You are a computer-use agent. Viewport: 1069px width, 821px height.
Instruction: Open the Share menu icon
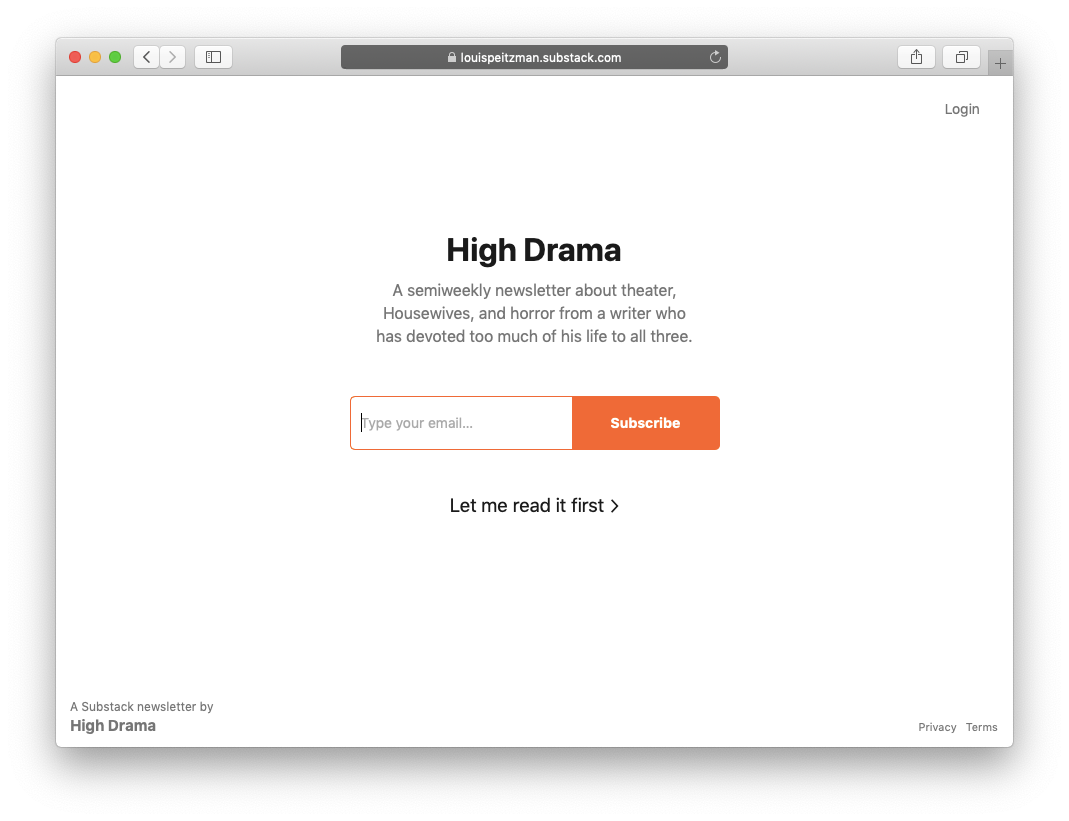point(916,57)
